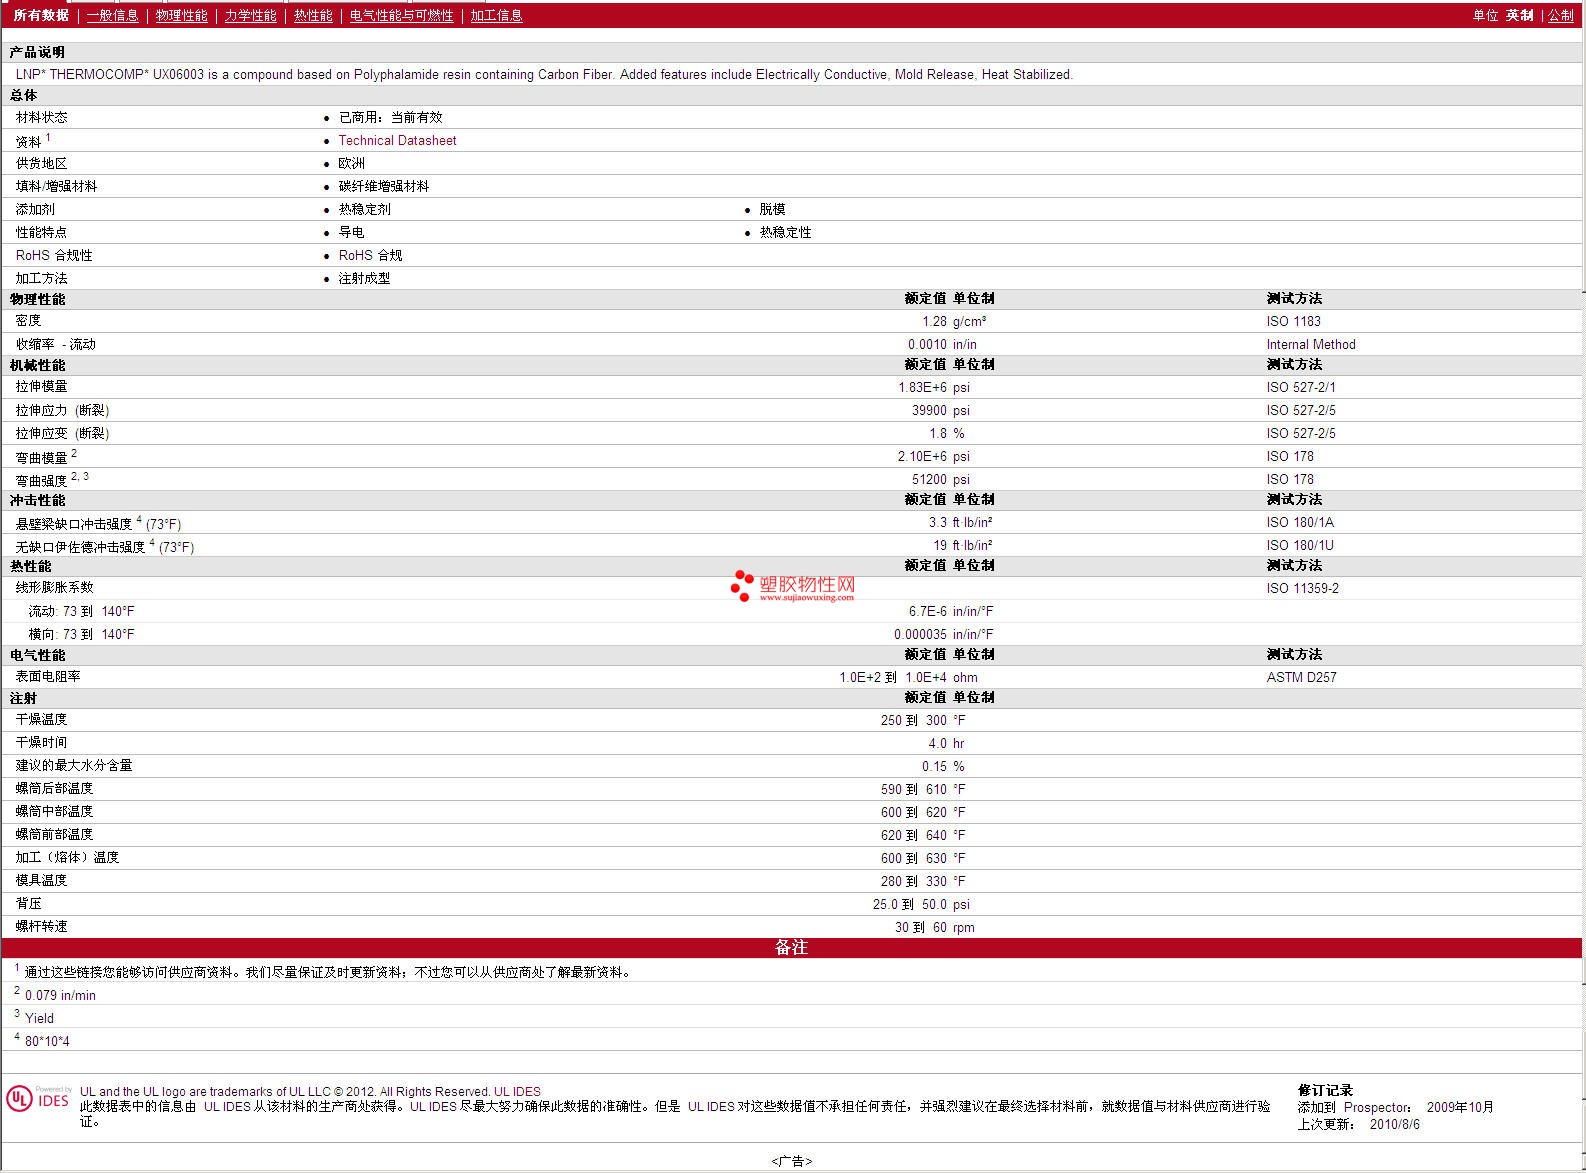Click RoHS 合规性 property label
1586x1173 pixels.
click(x=54, y=256)
